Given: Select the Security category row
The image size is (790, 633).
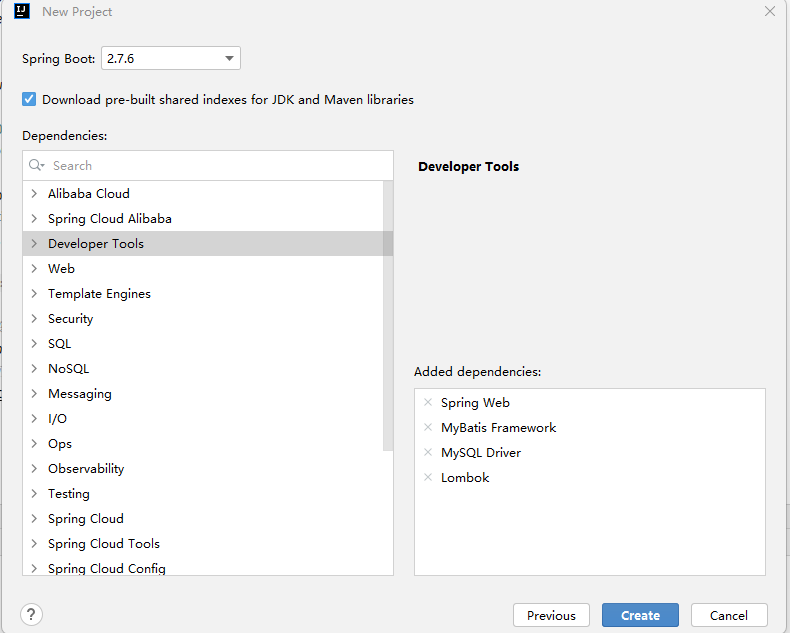Looking at the screenshot, I should click(x=203, y=319).
